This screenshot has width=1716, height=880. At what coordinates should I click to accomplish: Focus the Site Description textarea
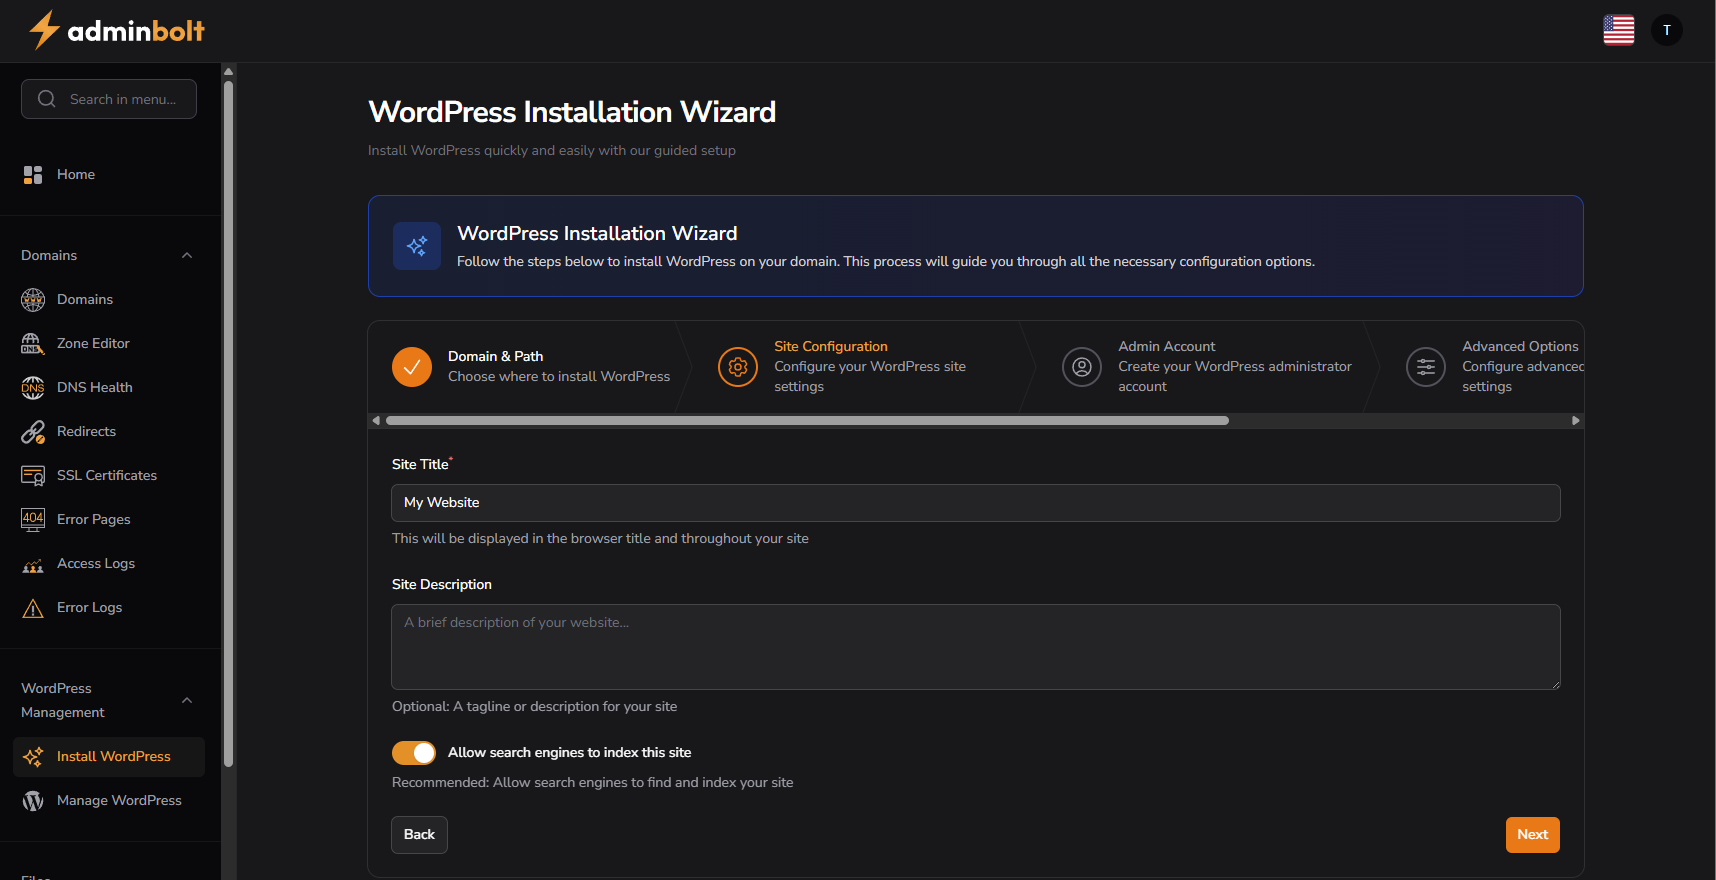click(976, 647)
